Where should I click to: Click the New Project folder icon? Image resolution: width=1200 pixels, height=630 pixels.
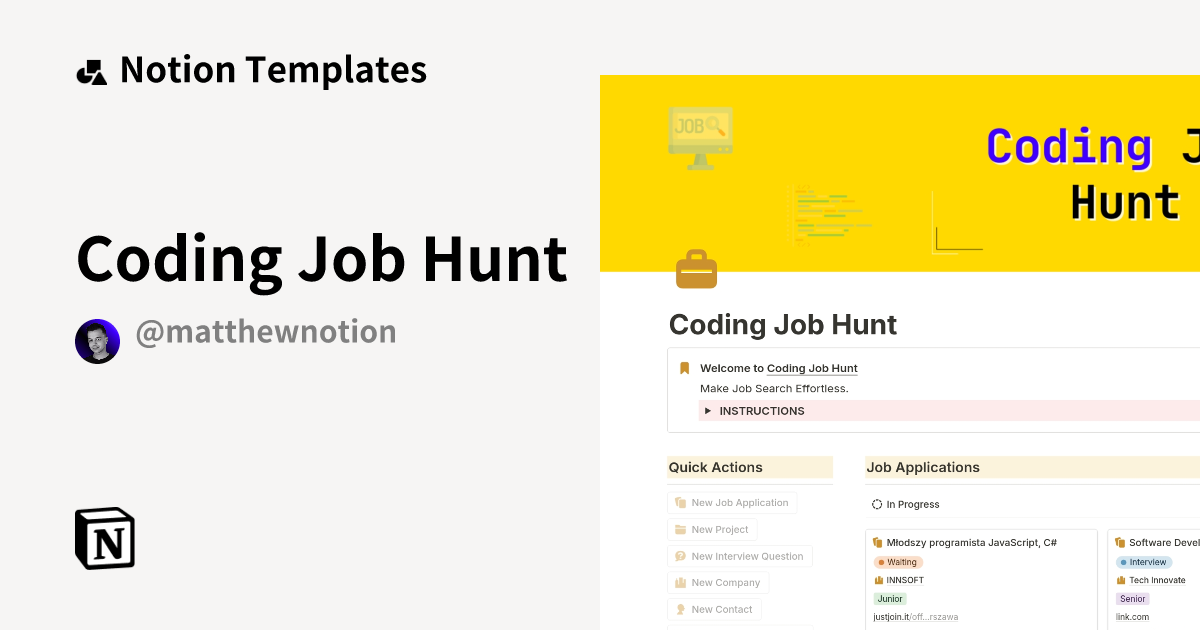click(x=679, y=529)
